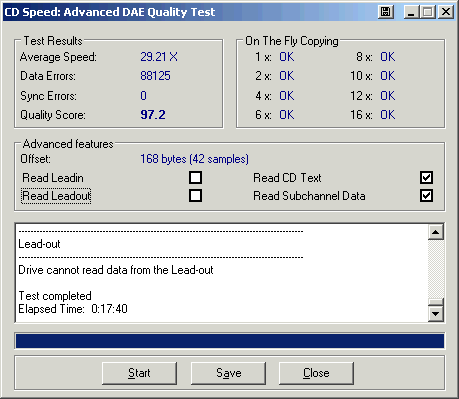Viewport: 459px width, 399px height.
Task: Uncheck the Read CD Text checkbox
Action: tap(426, 177)
